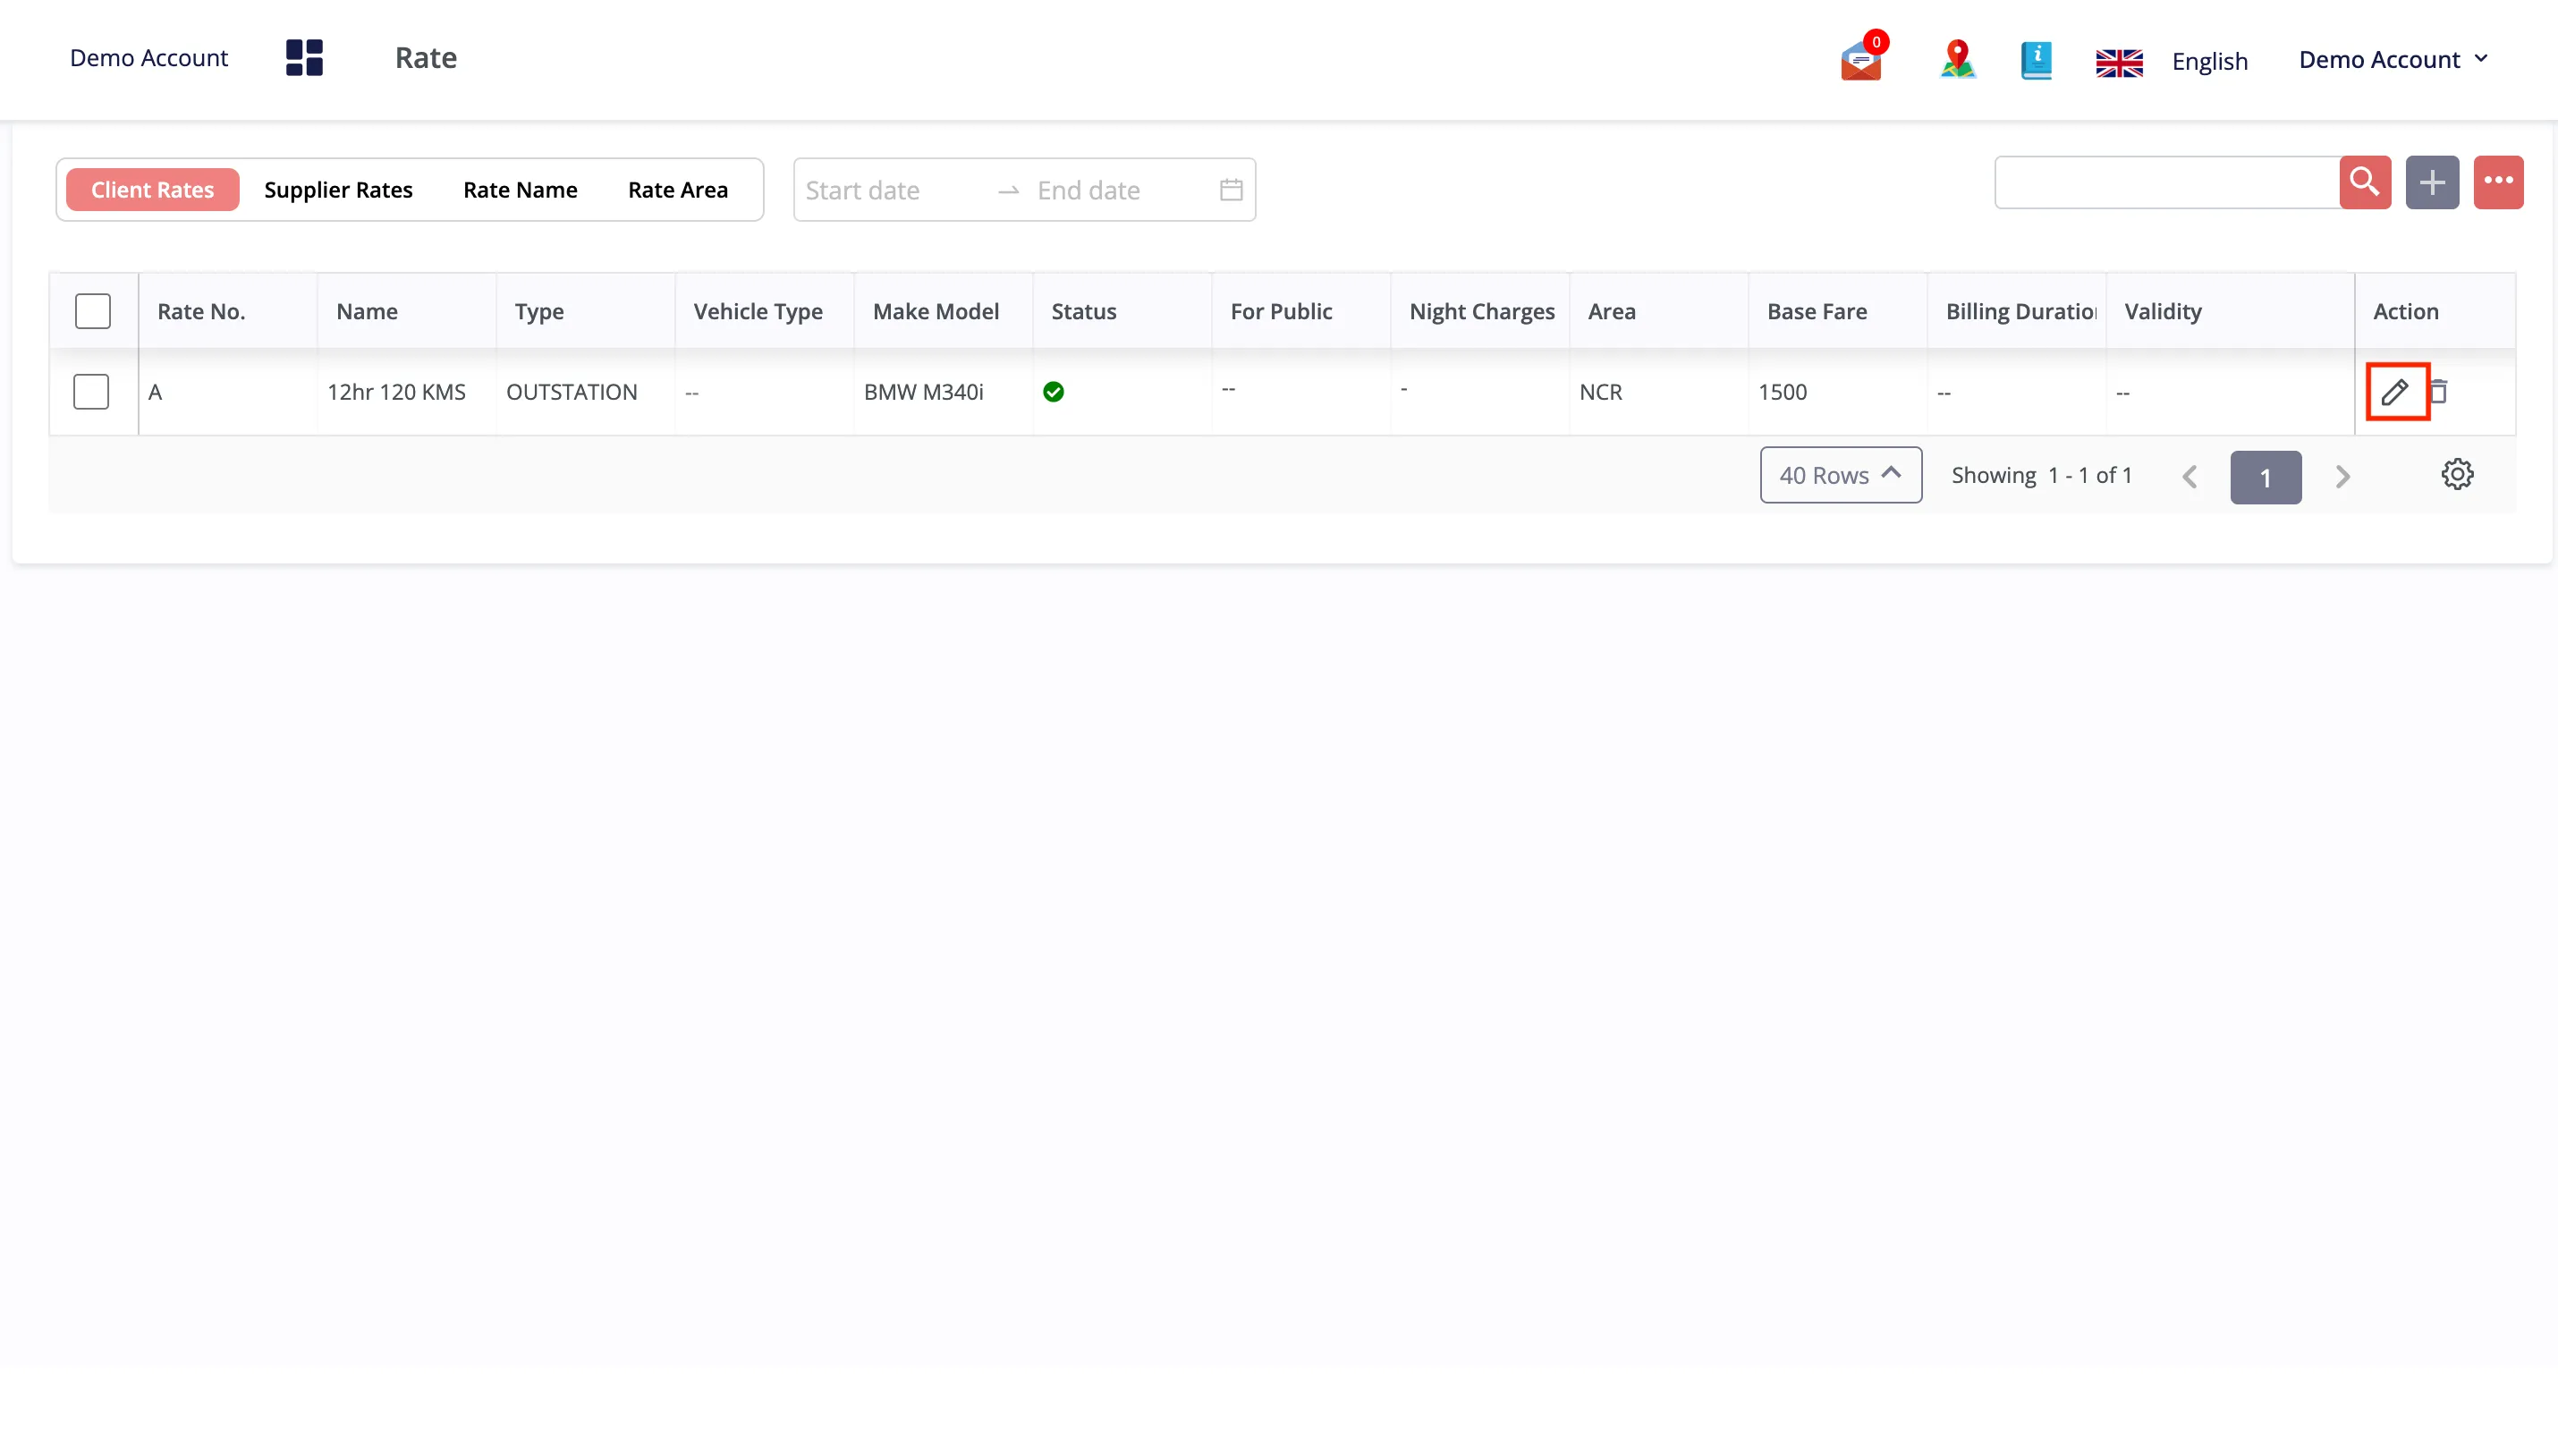Screen dimensions: 2558x1456
Task: Click the UK flag language icon
Action: [x=2119, y=62]
